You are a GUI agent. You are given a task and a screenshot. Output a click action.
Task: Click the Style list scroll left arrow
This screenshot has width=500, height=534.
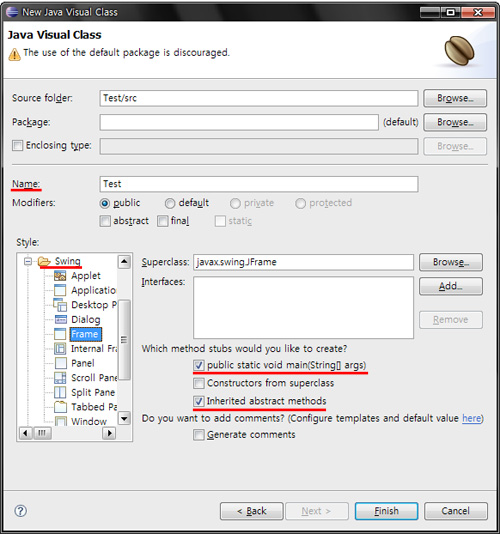pos(25,433)
